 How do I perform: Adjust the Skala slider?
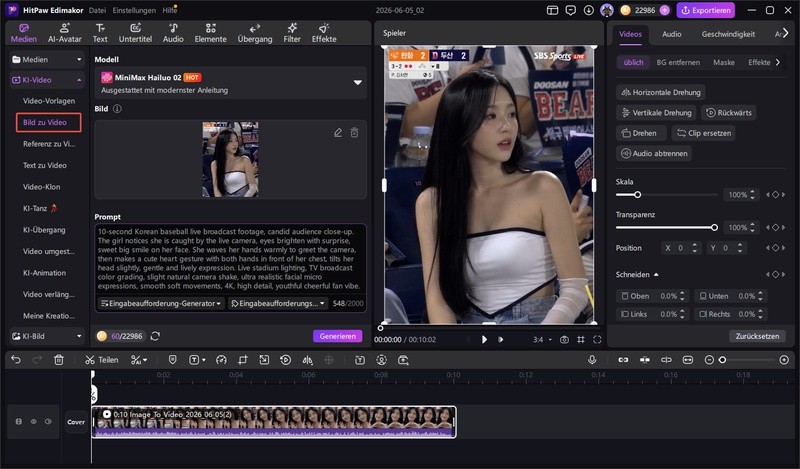pyautogui.click(x=666, y=194)
